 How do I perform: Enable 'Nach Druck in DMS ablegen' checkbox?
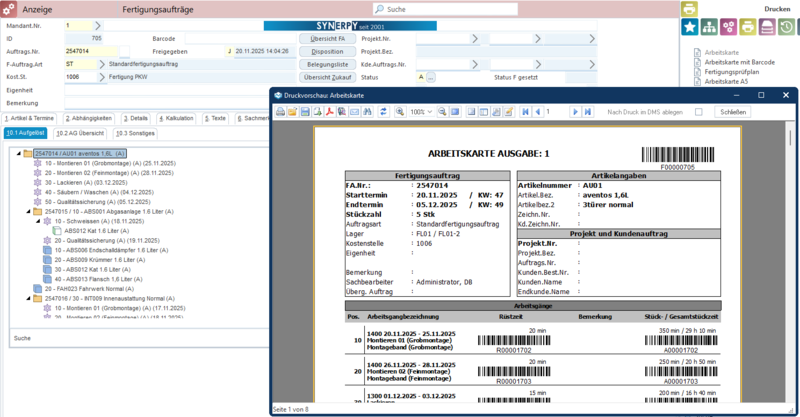tap(699, 112)
